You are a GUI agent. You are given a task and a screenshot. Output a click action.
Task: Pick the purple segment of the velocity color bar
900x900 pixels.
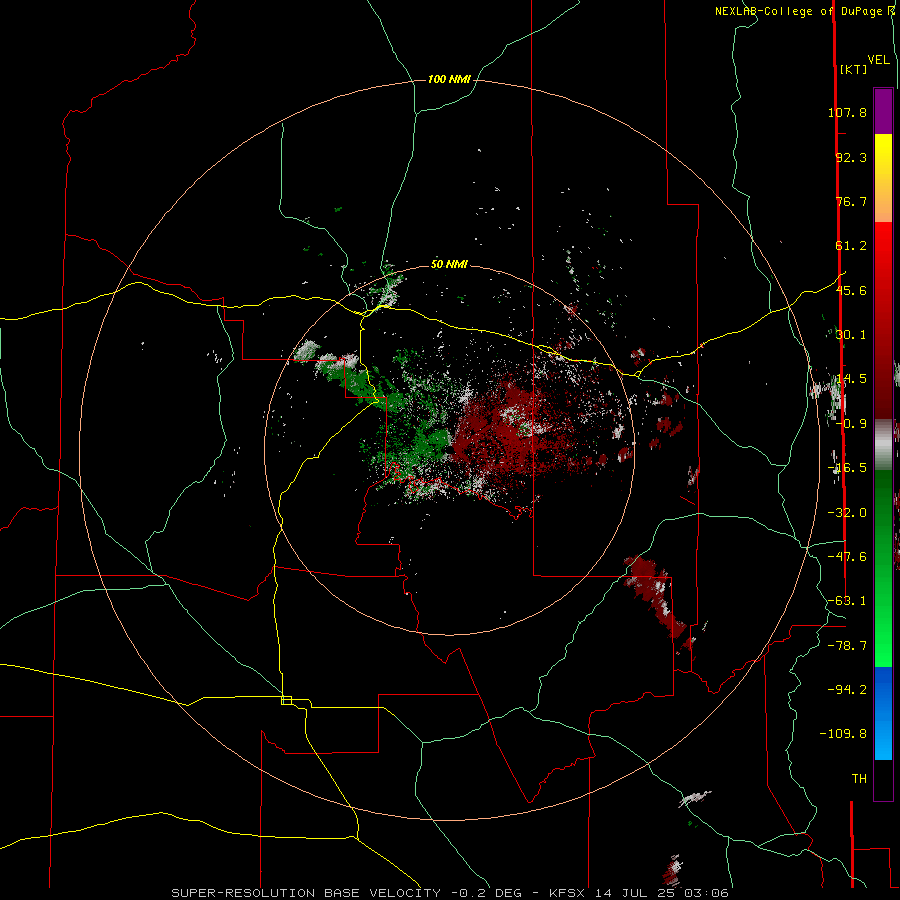click(x=883, y=111)
